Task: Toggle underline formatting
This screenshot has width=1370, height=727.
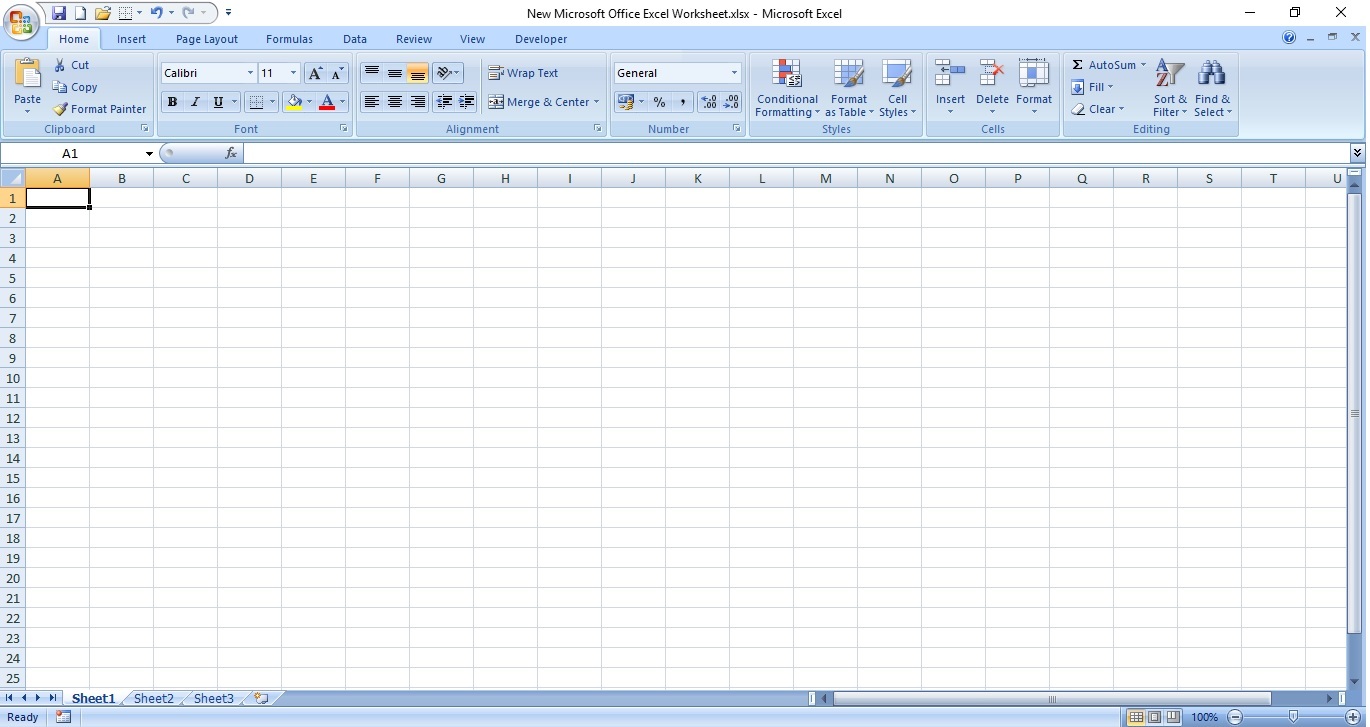Action: point(218,102)
